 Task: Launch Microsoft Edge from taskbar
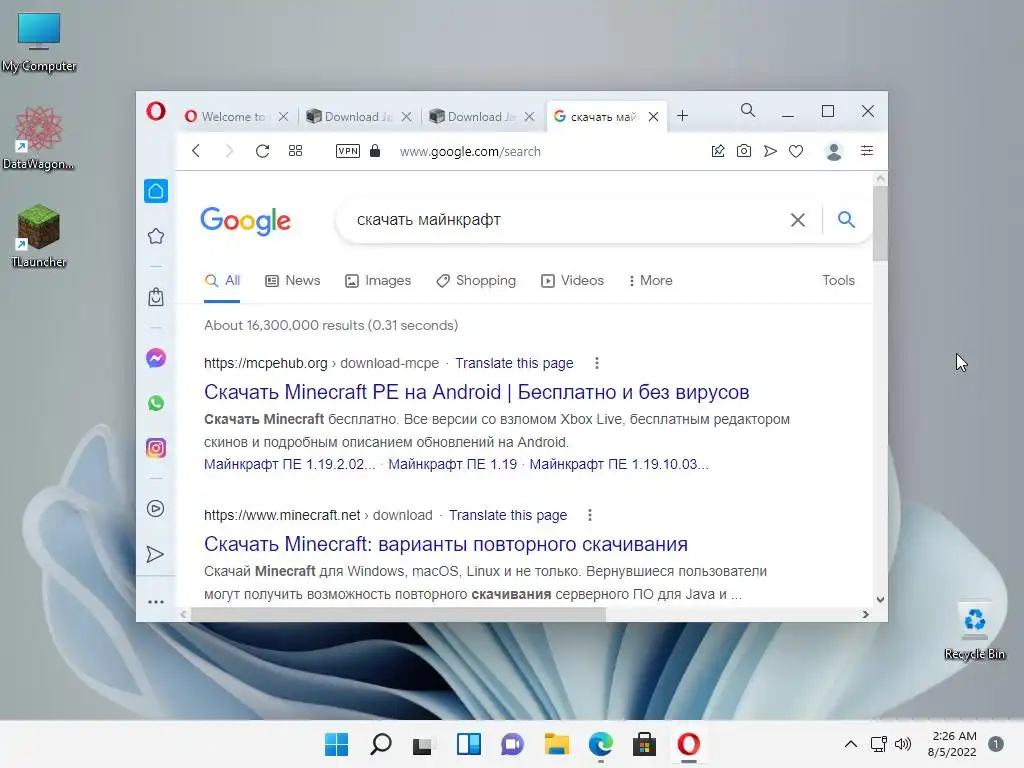pos(601,744)
